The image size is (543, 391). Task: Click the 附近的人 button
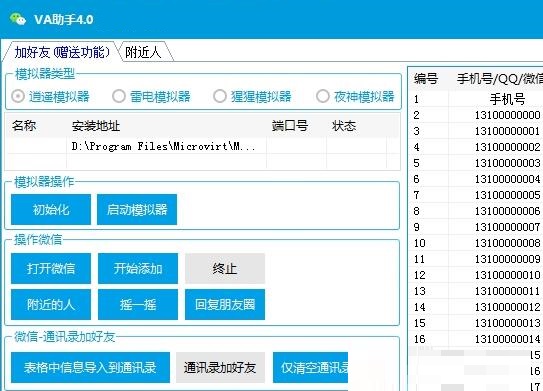pyautogui.click(x=51, y=304)
